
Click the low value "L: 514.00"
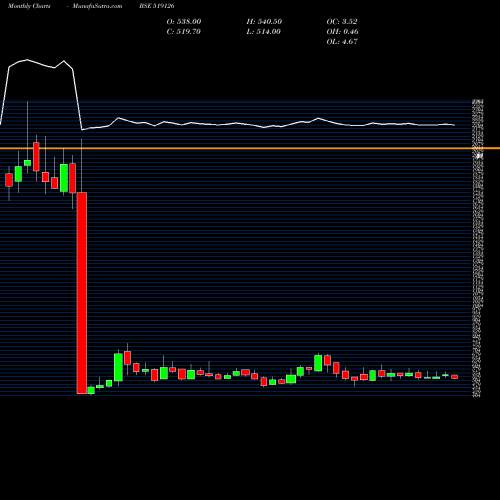pos(264,31)
